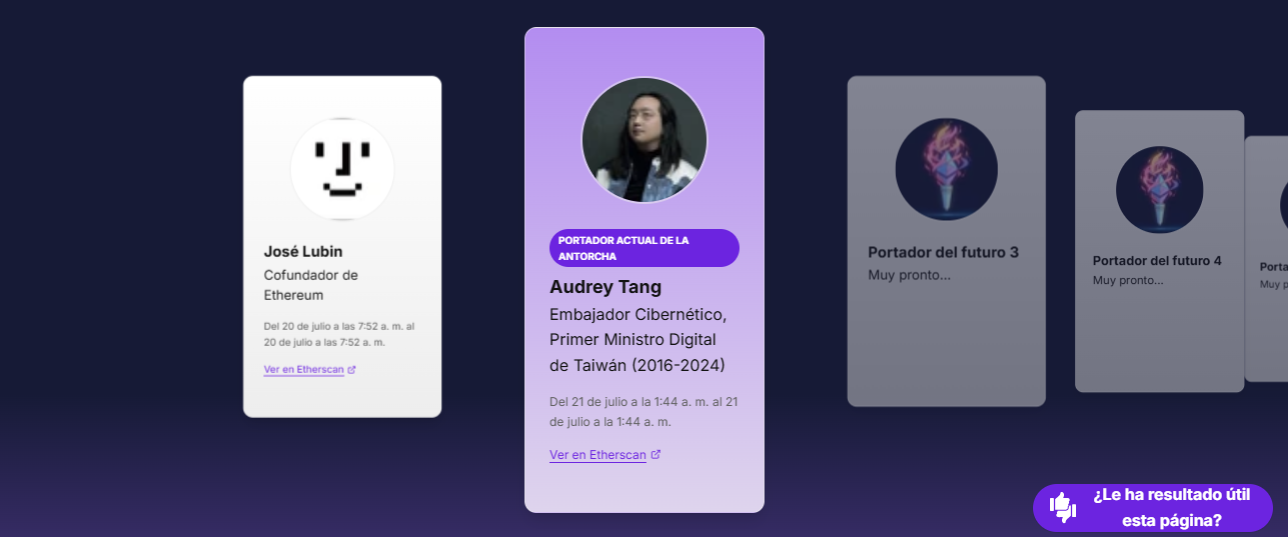Select the Audrey Tang name heading
The width and height of the screenshot is (1288, 537).
click(x=605, y=287)
